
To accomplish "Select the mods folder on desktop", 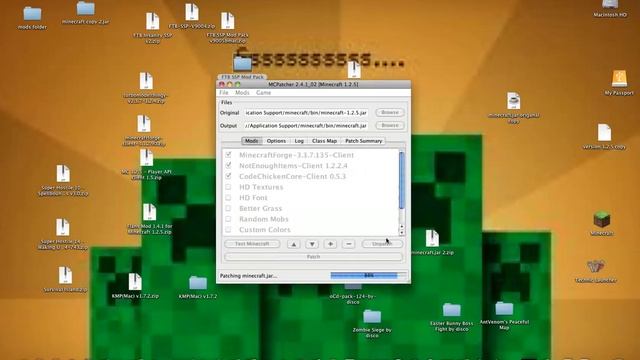I will pyautogui.click(x=32, y=14).
